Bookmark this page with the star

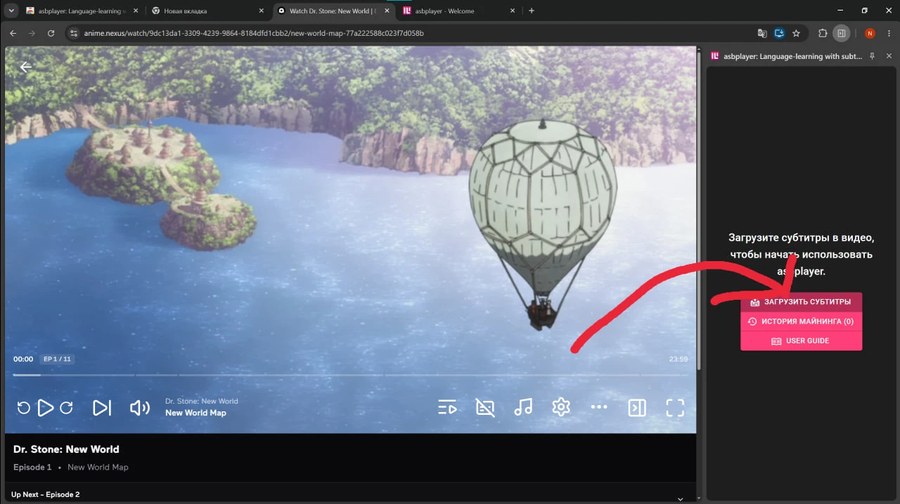click(796, 33)
